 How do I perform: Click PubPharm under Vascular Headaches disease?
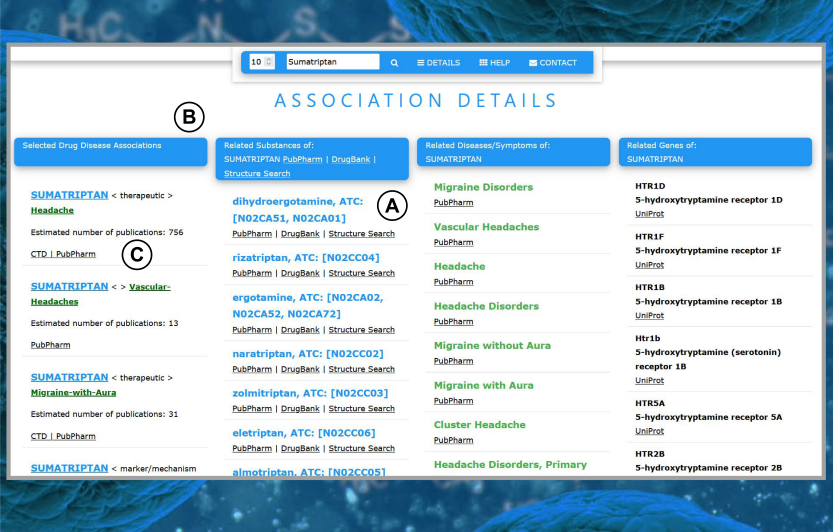pyautogui.click(x=453, y=242)
